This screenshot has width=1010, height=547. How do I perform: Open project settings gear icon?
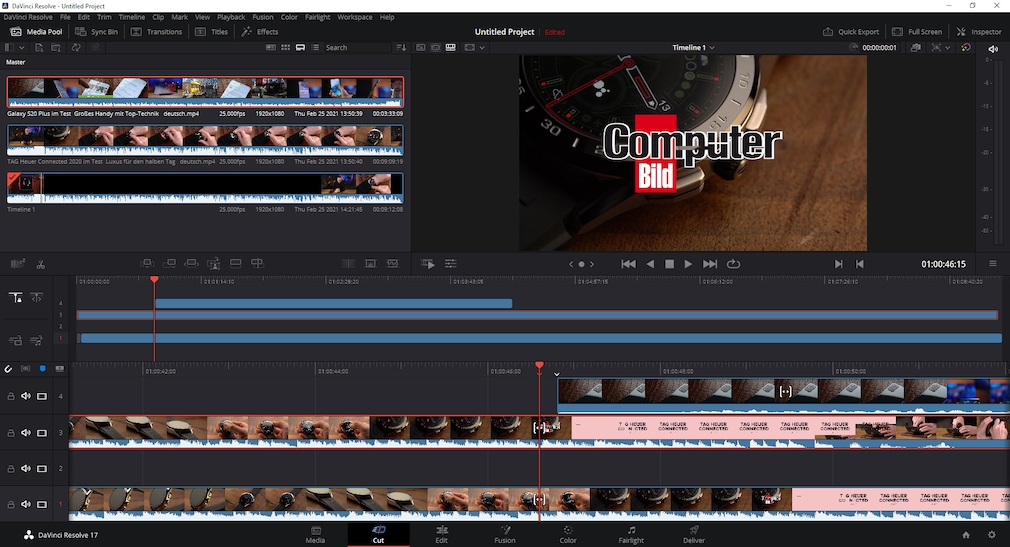[991, 535]
